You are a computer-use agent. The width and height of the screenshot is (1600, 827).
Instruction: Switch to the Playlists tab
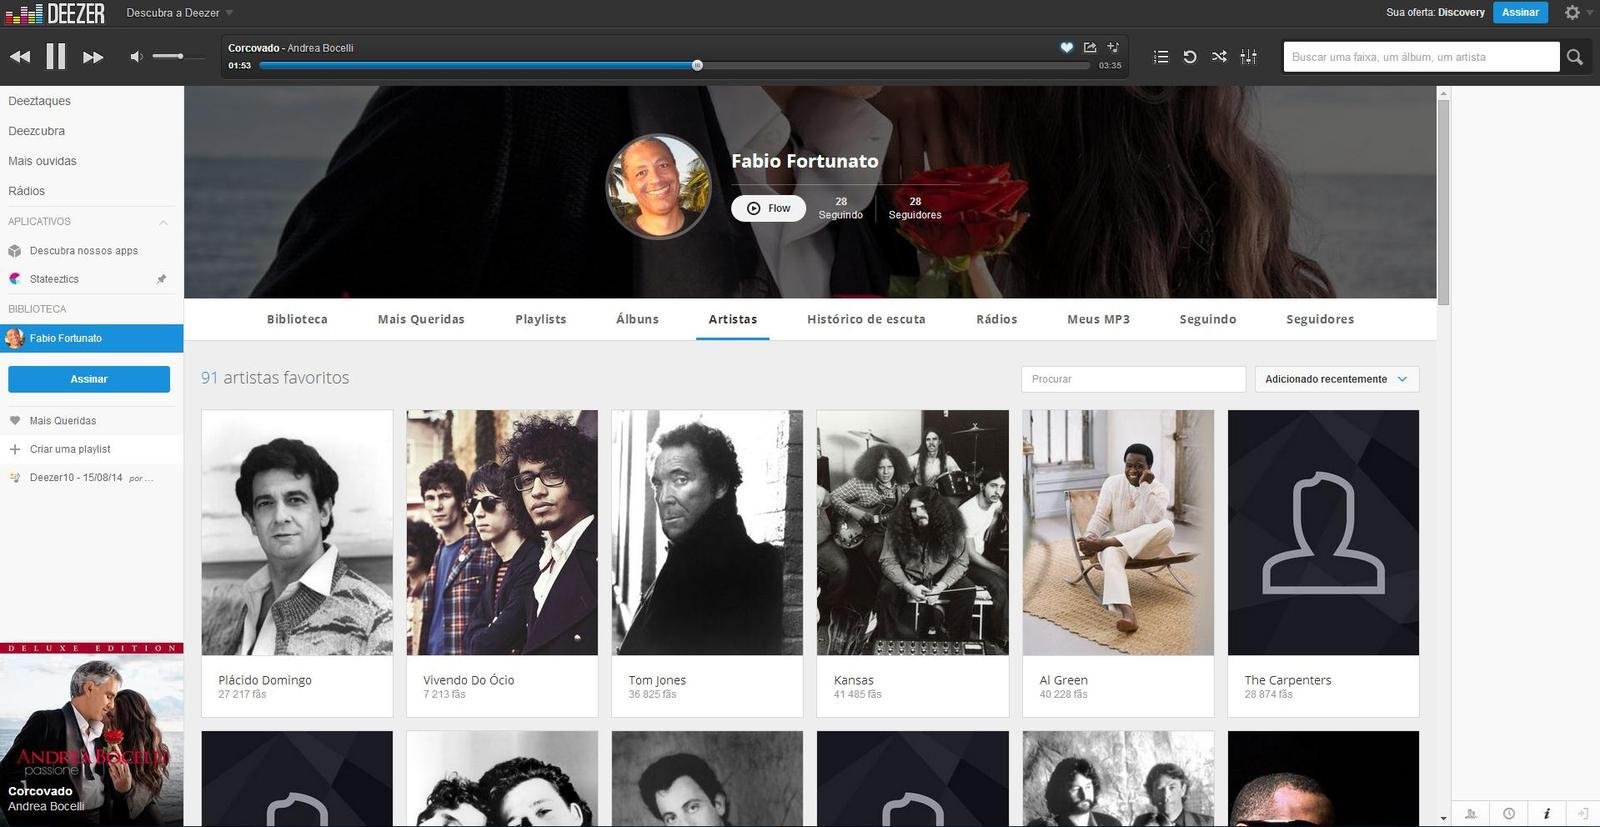coord(541,319)
